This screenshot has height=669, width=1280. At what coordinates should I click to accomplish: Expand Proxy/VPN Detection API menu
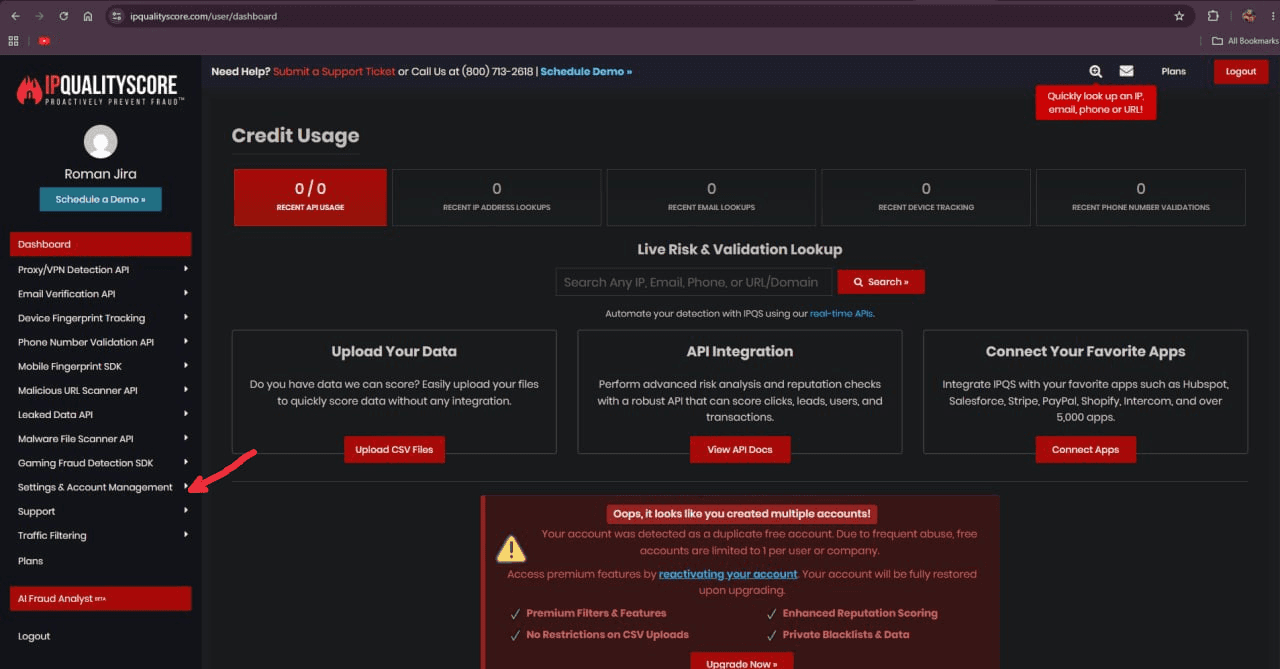pyautogui.click(x=100, y=269)
